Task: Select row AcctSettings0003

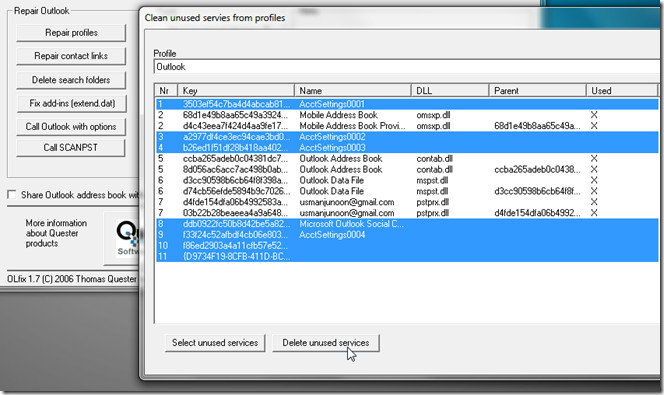Action: coord(407,148)
